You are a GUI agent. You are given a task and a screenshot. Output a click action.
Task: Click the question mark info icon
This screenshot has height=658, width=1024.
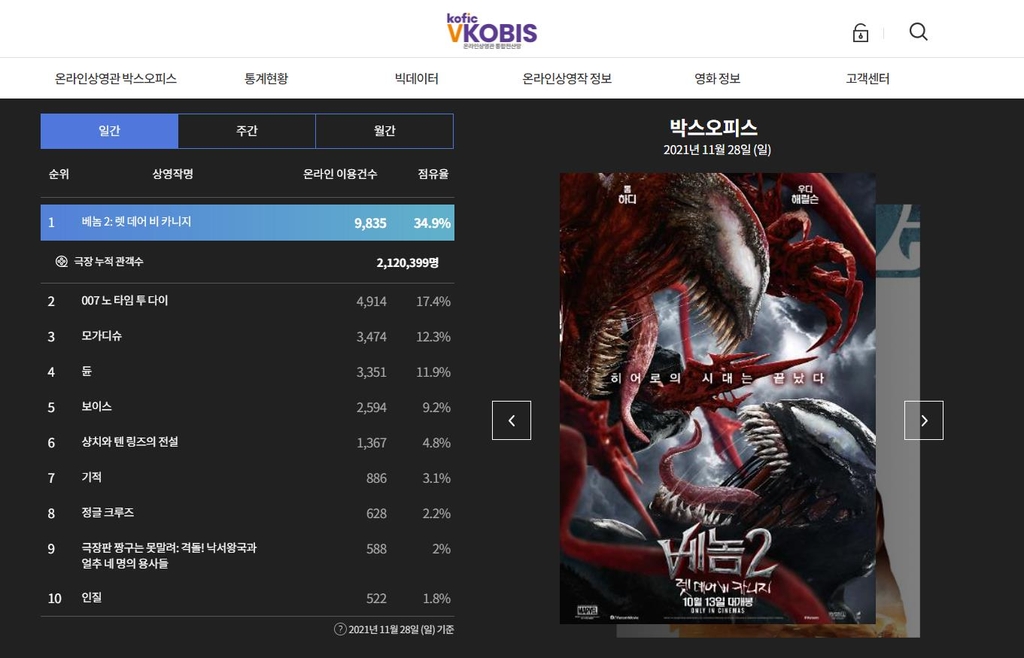point(340,629)
